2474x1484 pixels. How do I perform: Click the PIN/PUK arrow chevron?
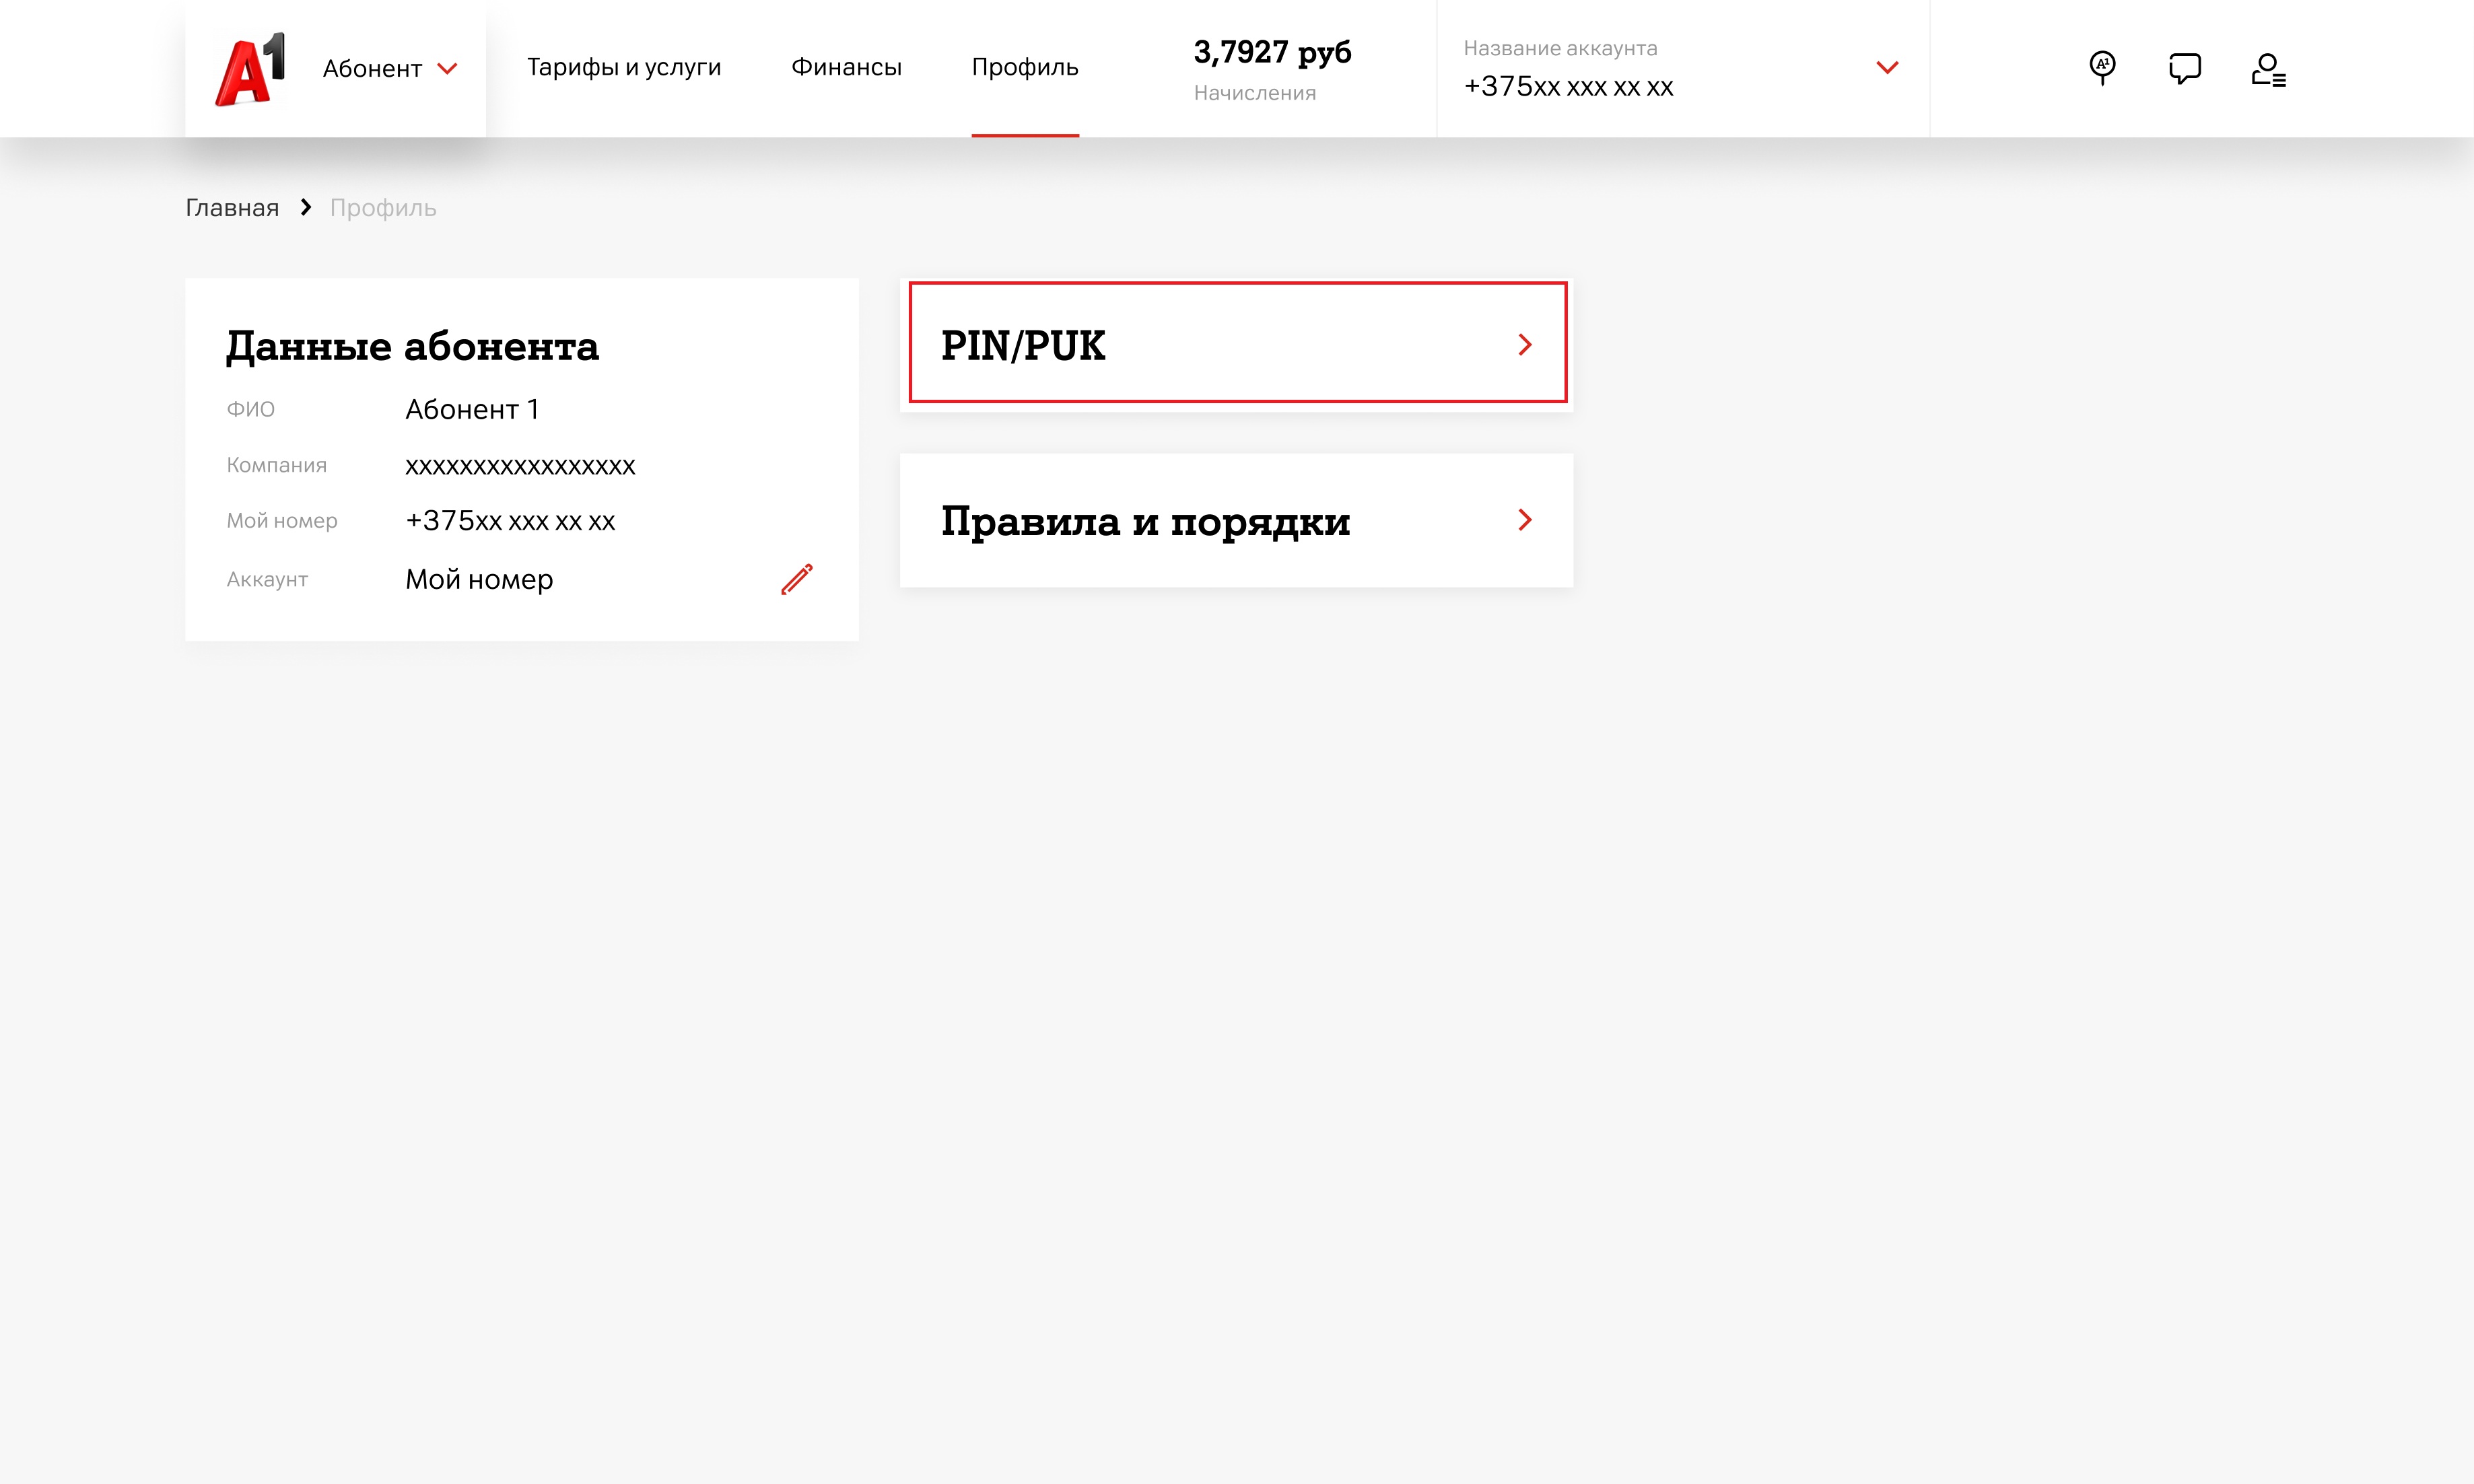(x=1524, y=345)
